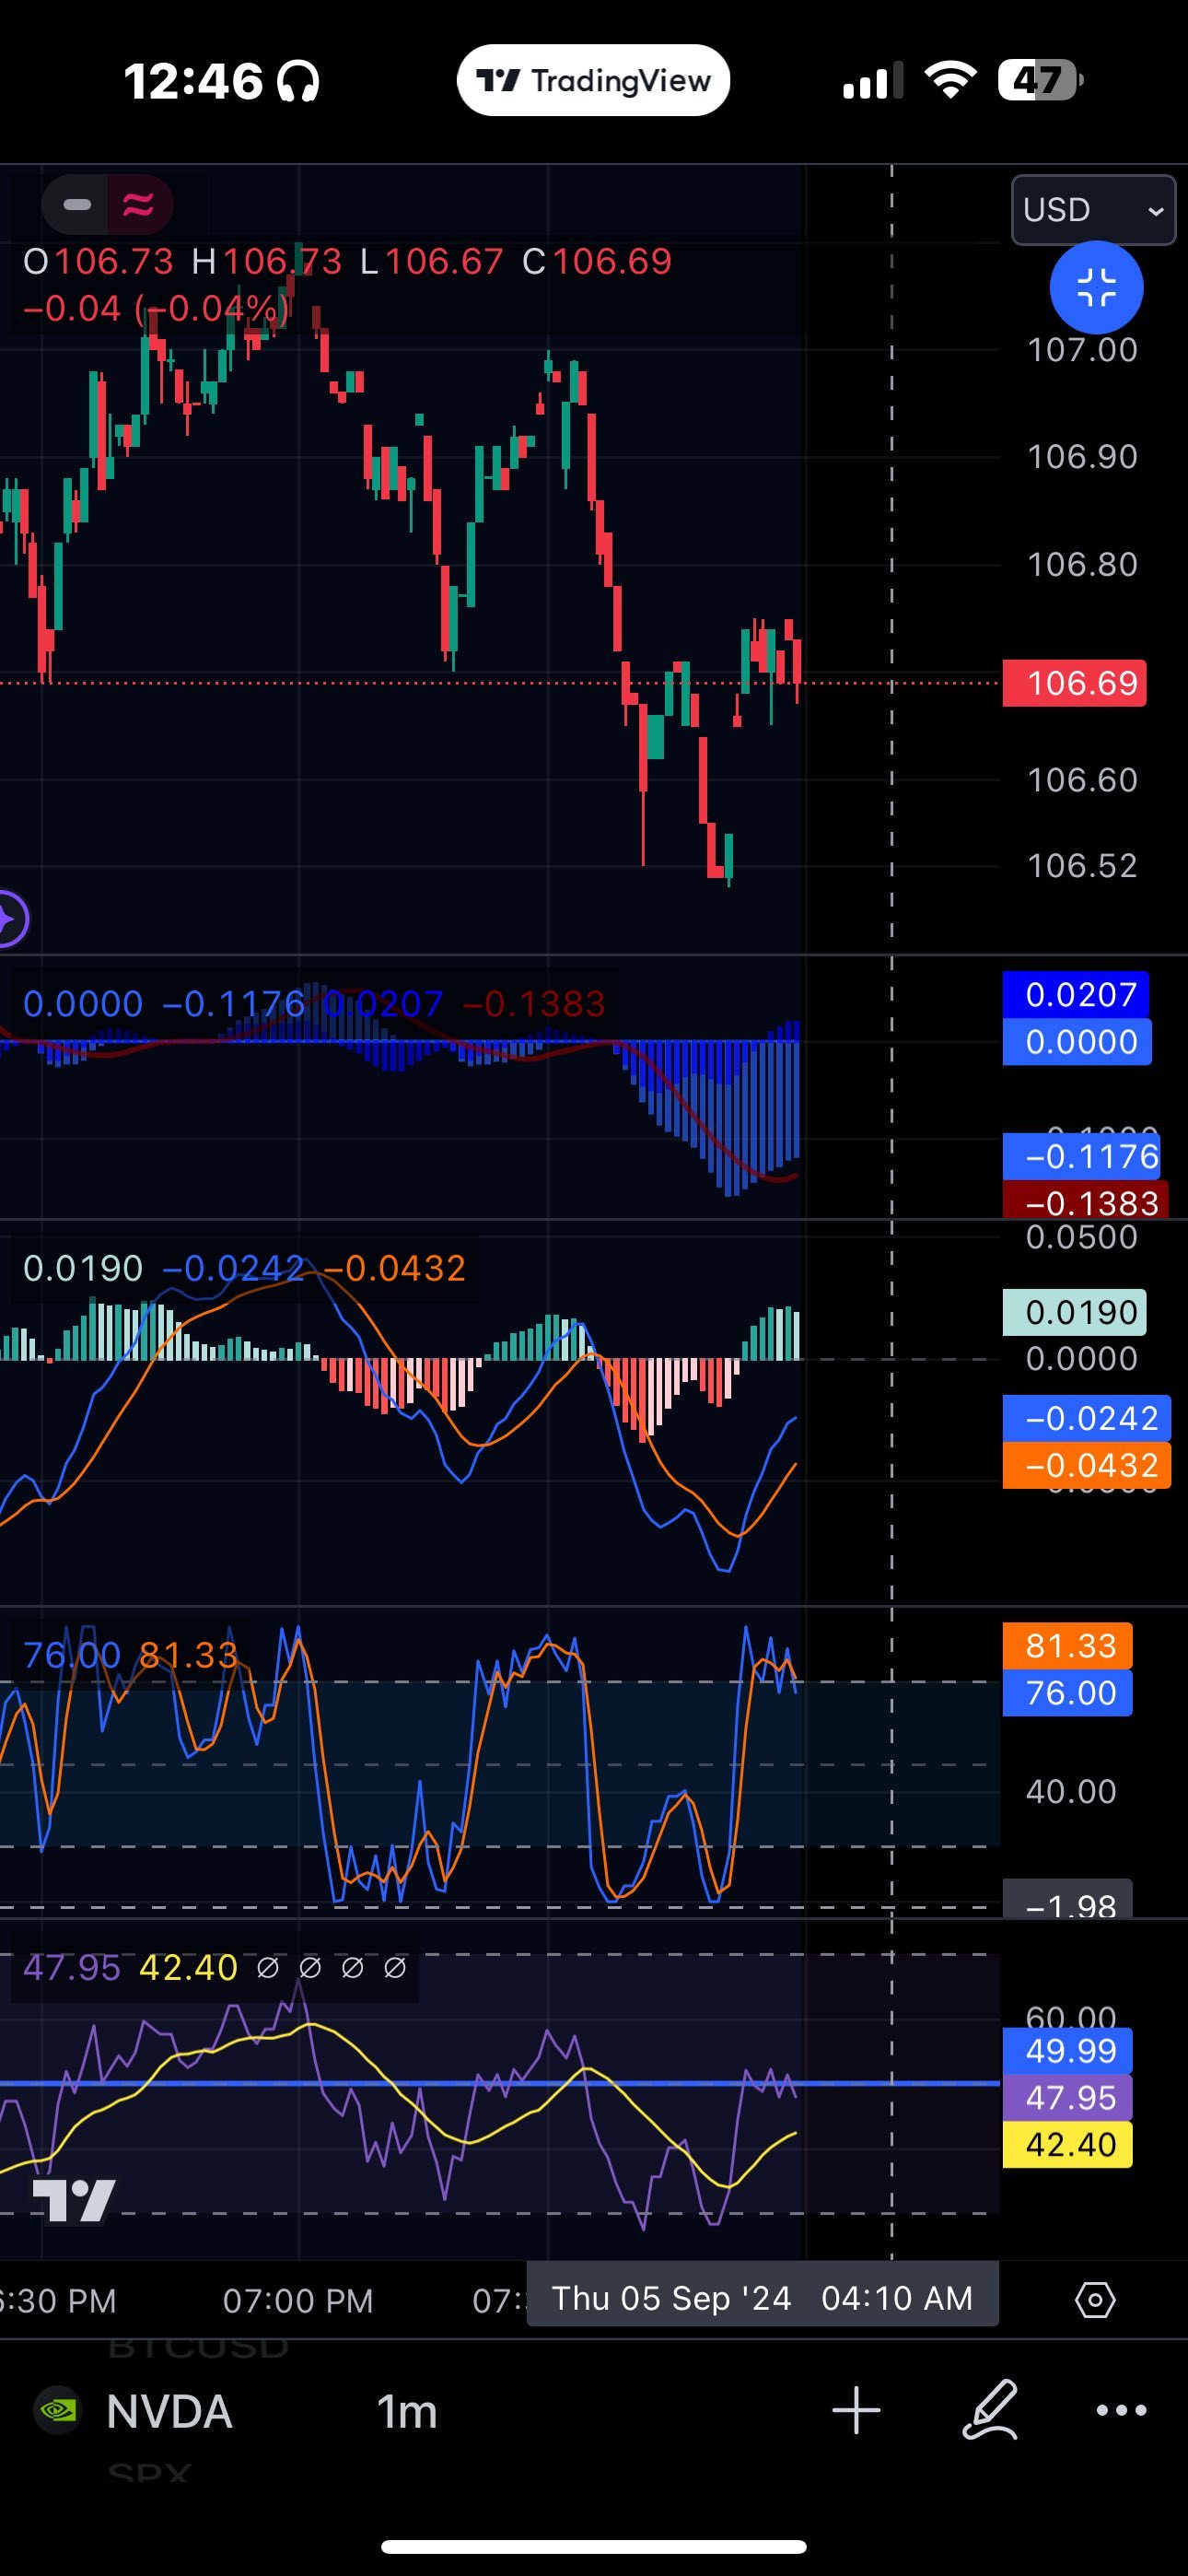The width and height of the screenshot is (1188, 2576).
Task: Tap the Wi-Fi status icon
Action: [x=950, y=80]
